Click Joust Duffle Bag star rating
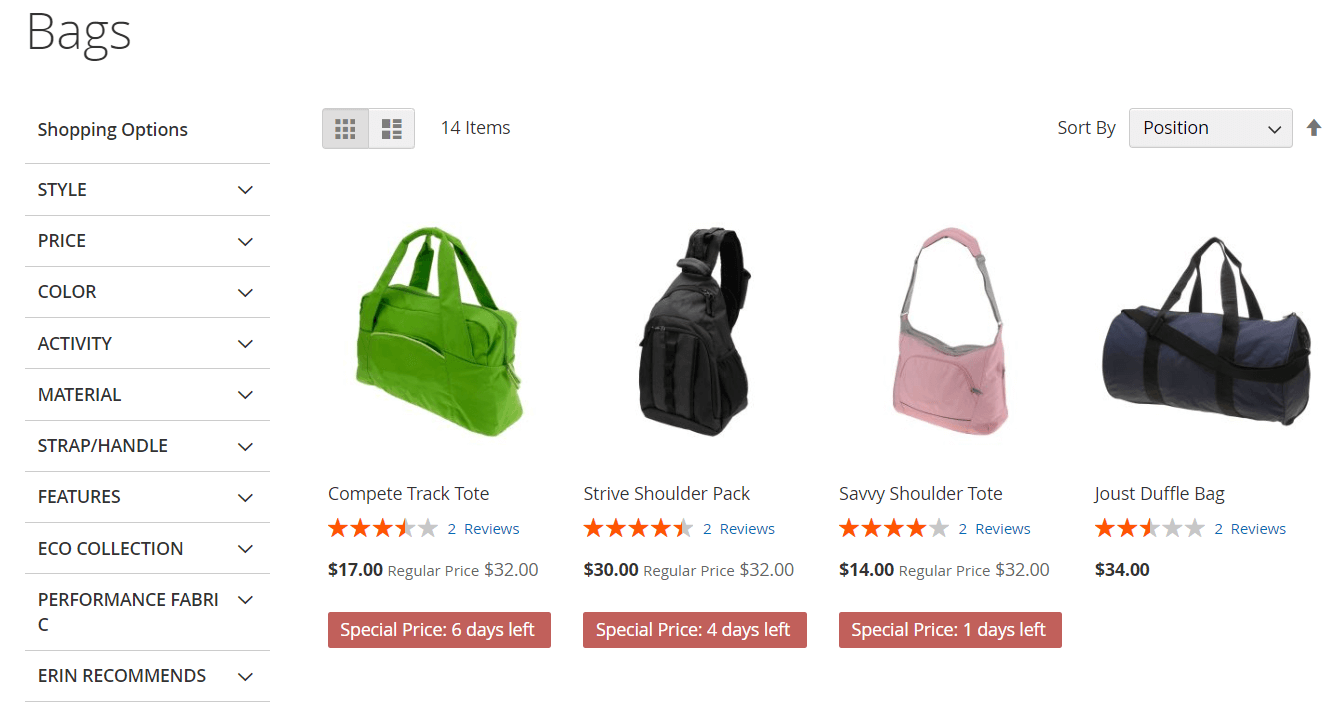This screenshot has width=1335, height=711. [x=1150, y=528]
